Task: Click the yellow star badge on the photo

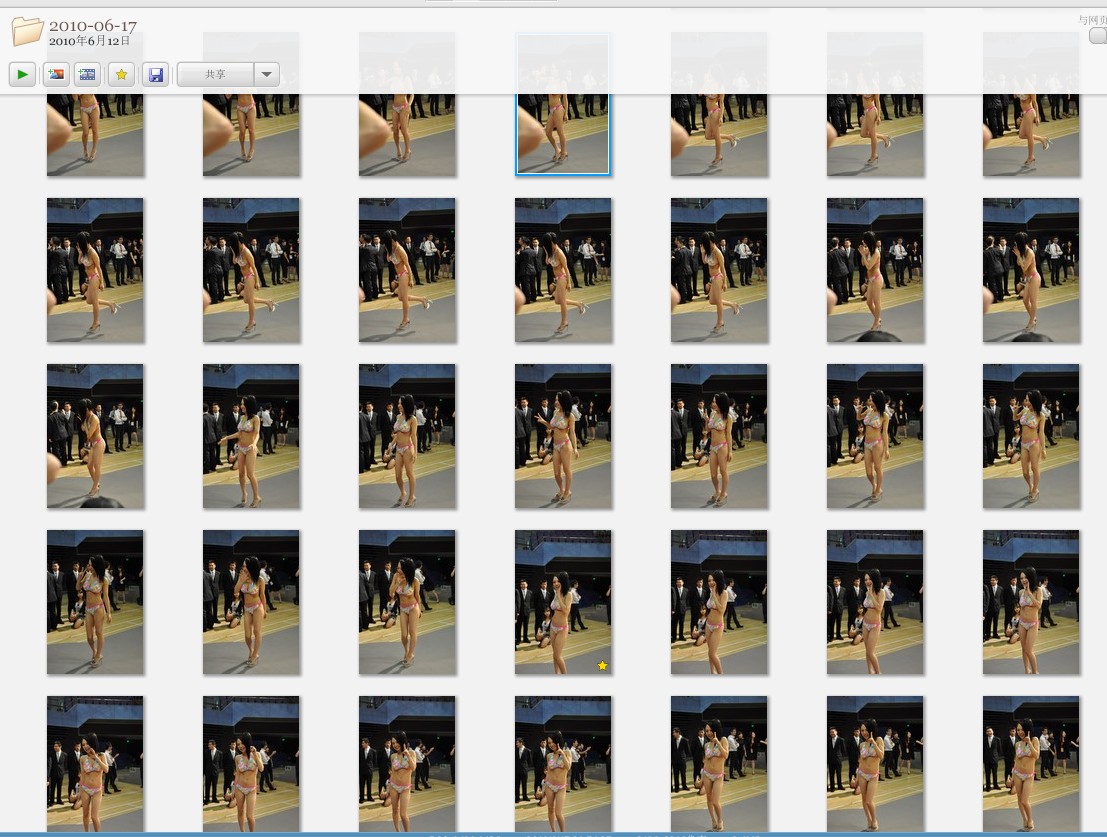Action: (x=602, y=666)
